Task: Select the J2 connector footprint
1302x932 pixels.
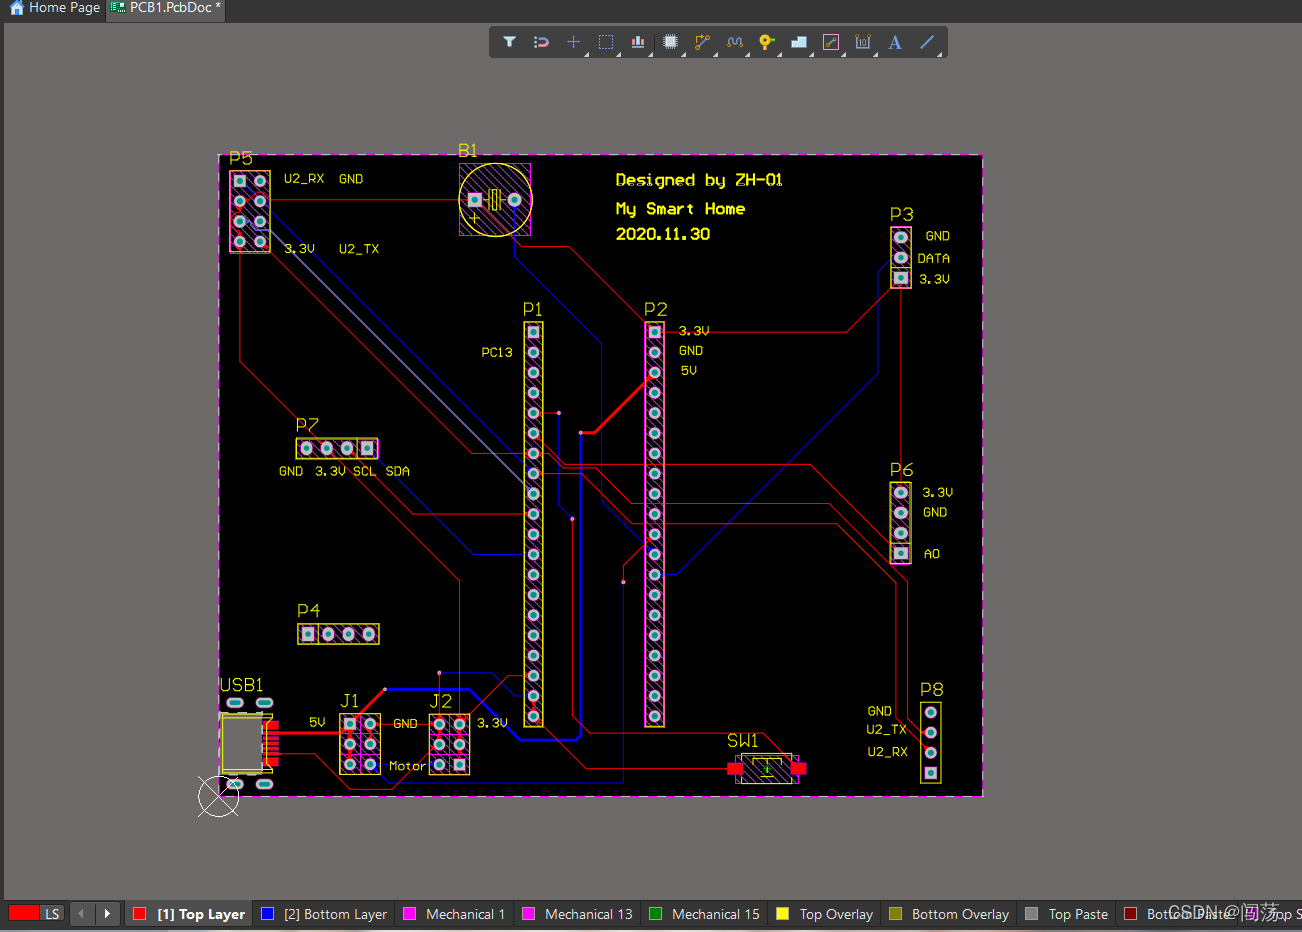Action: pos(449,743)
